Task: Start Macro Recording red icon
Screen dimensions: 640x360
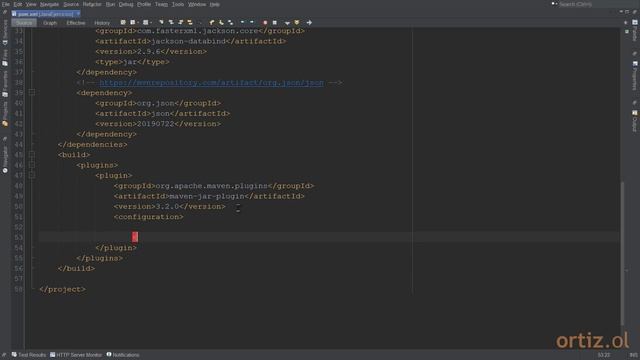Action: 265,22
